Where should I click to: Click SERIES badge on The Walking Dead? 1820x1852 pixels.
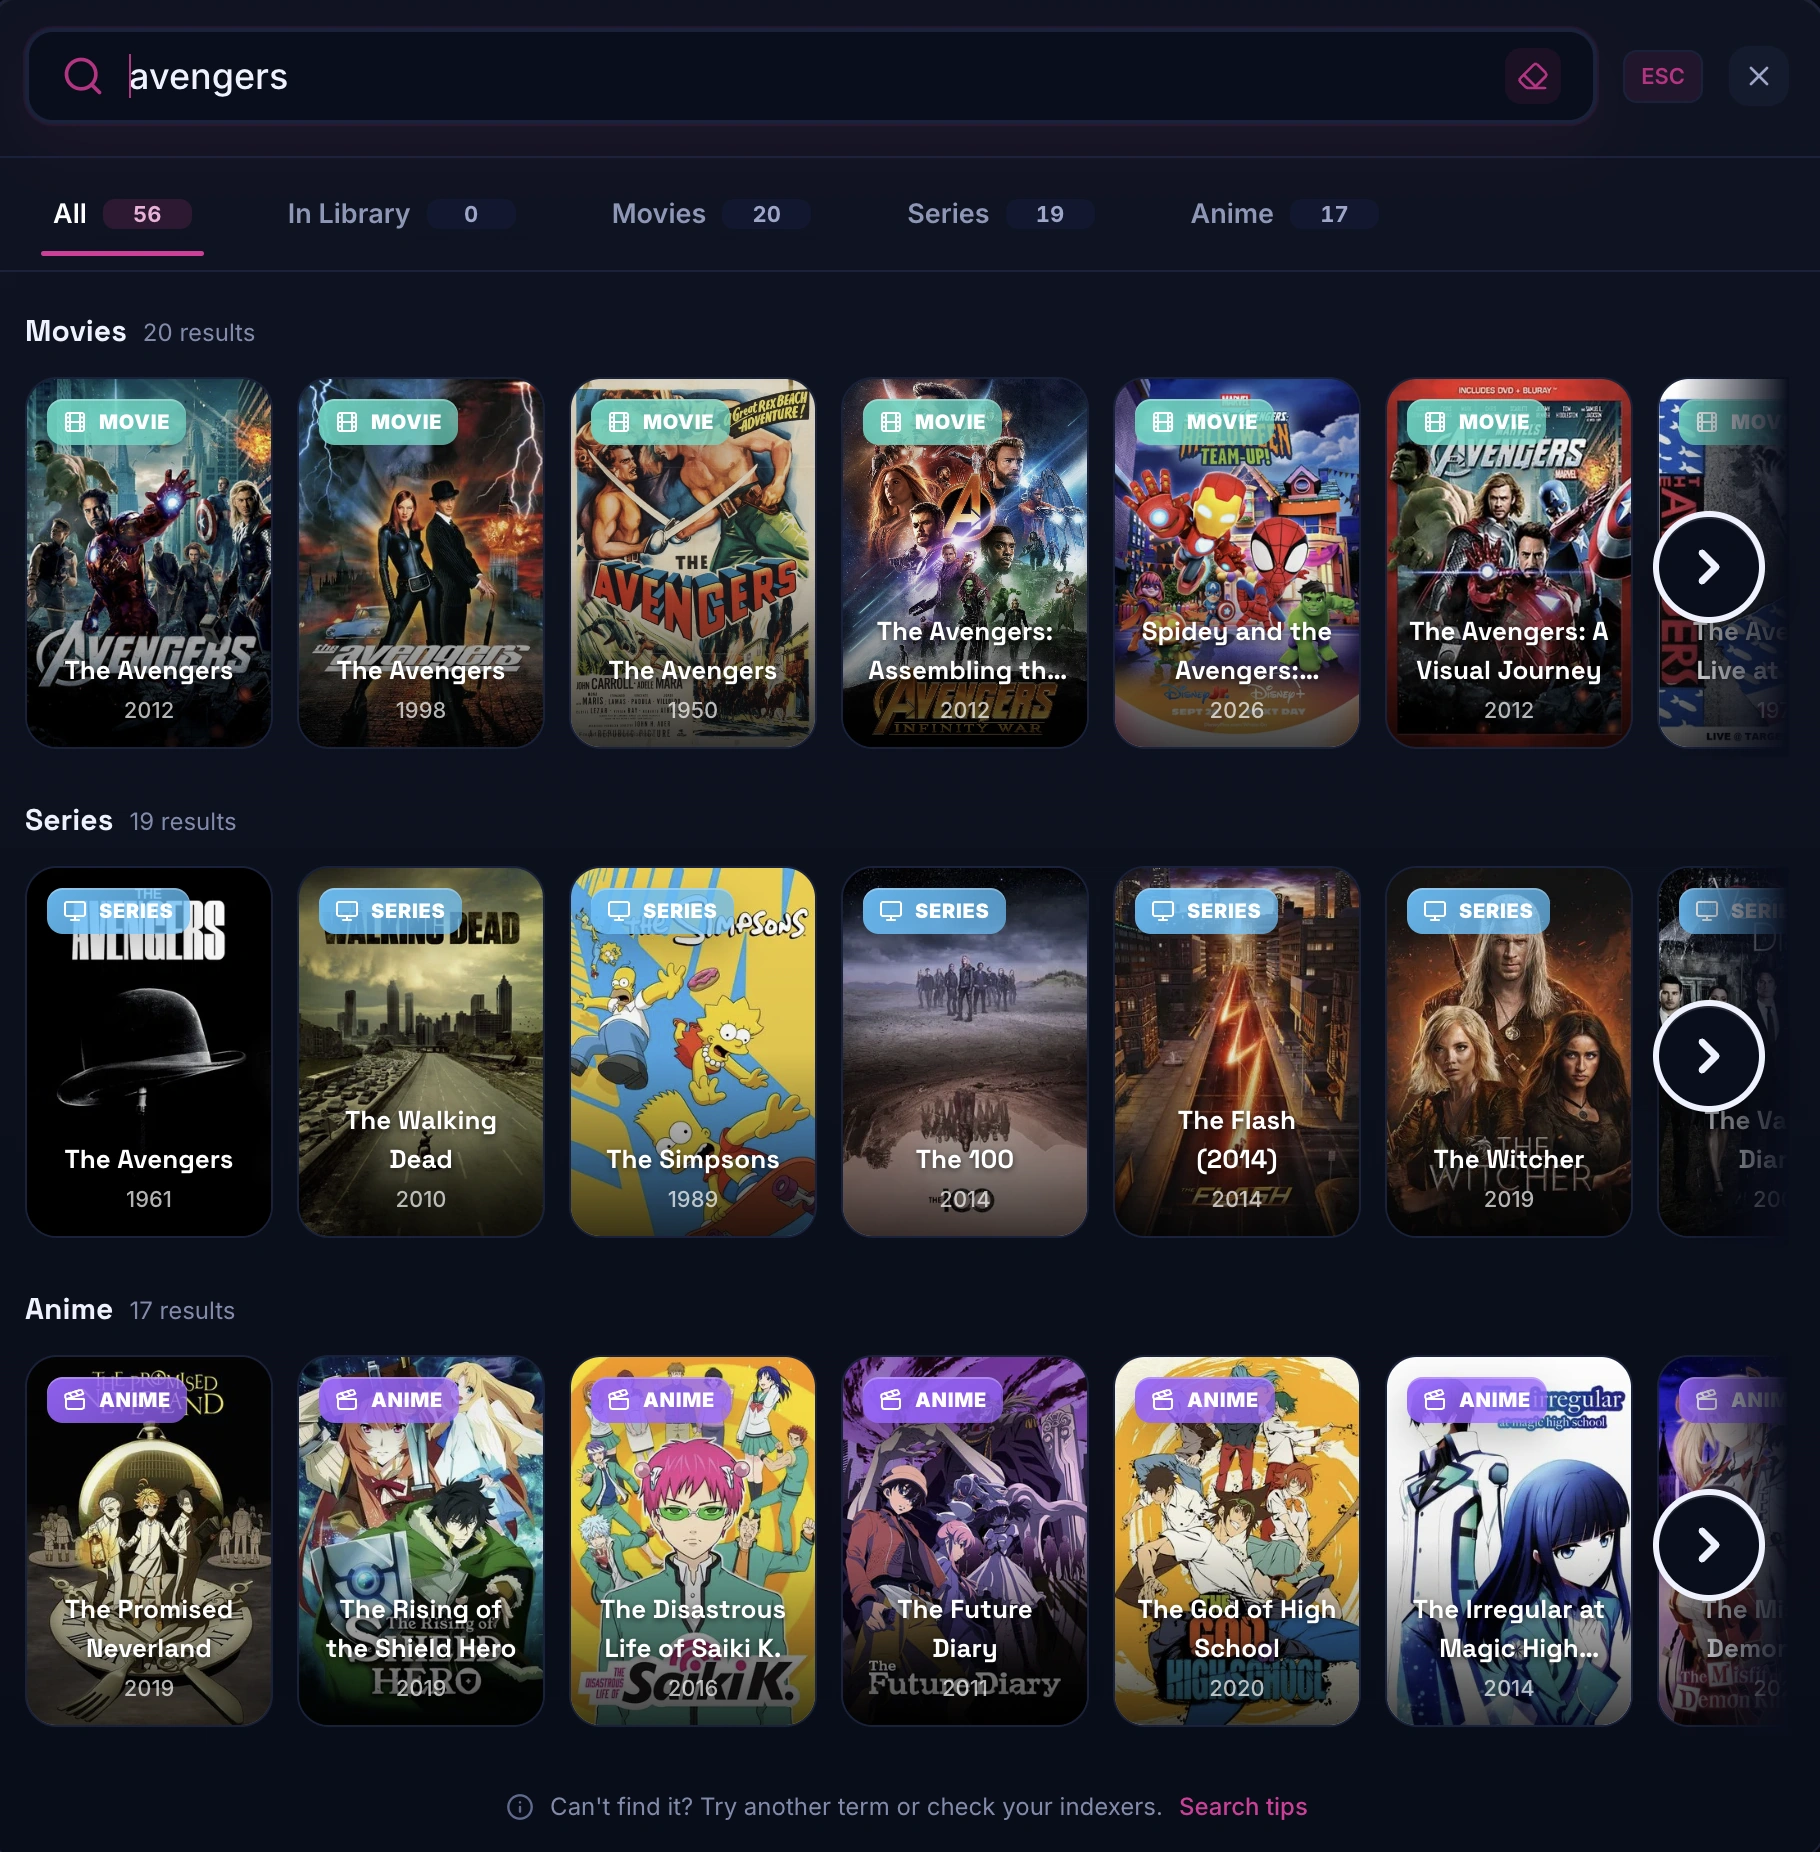coord(390,911)
